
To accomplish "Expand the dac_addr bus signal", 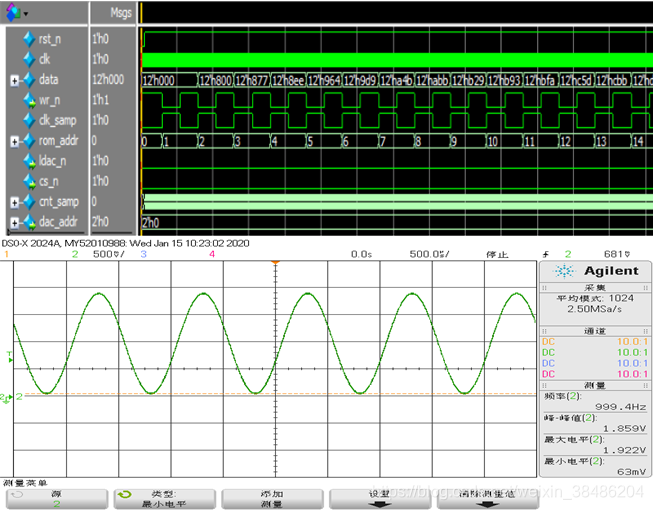I will (14, 223).
